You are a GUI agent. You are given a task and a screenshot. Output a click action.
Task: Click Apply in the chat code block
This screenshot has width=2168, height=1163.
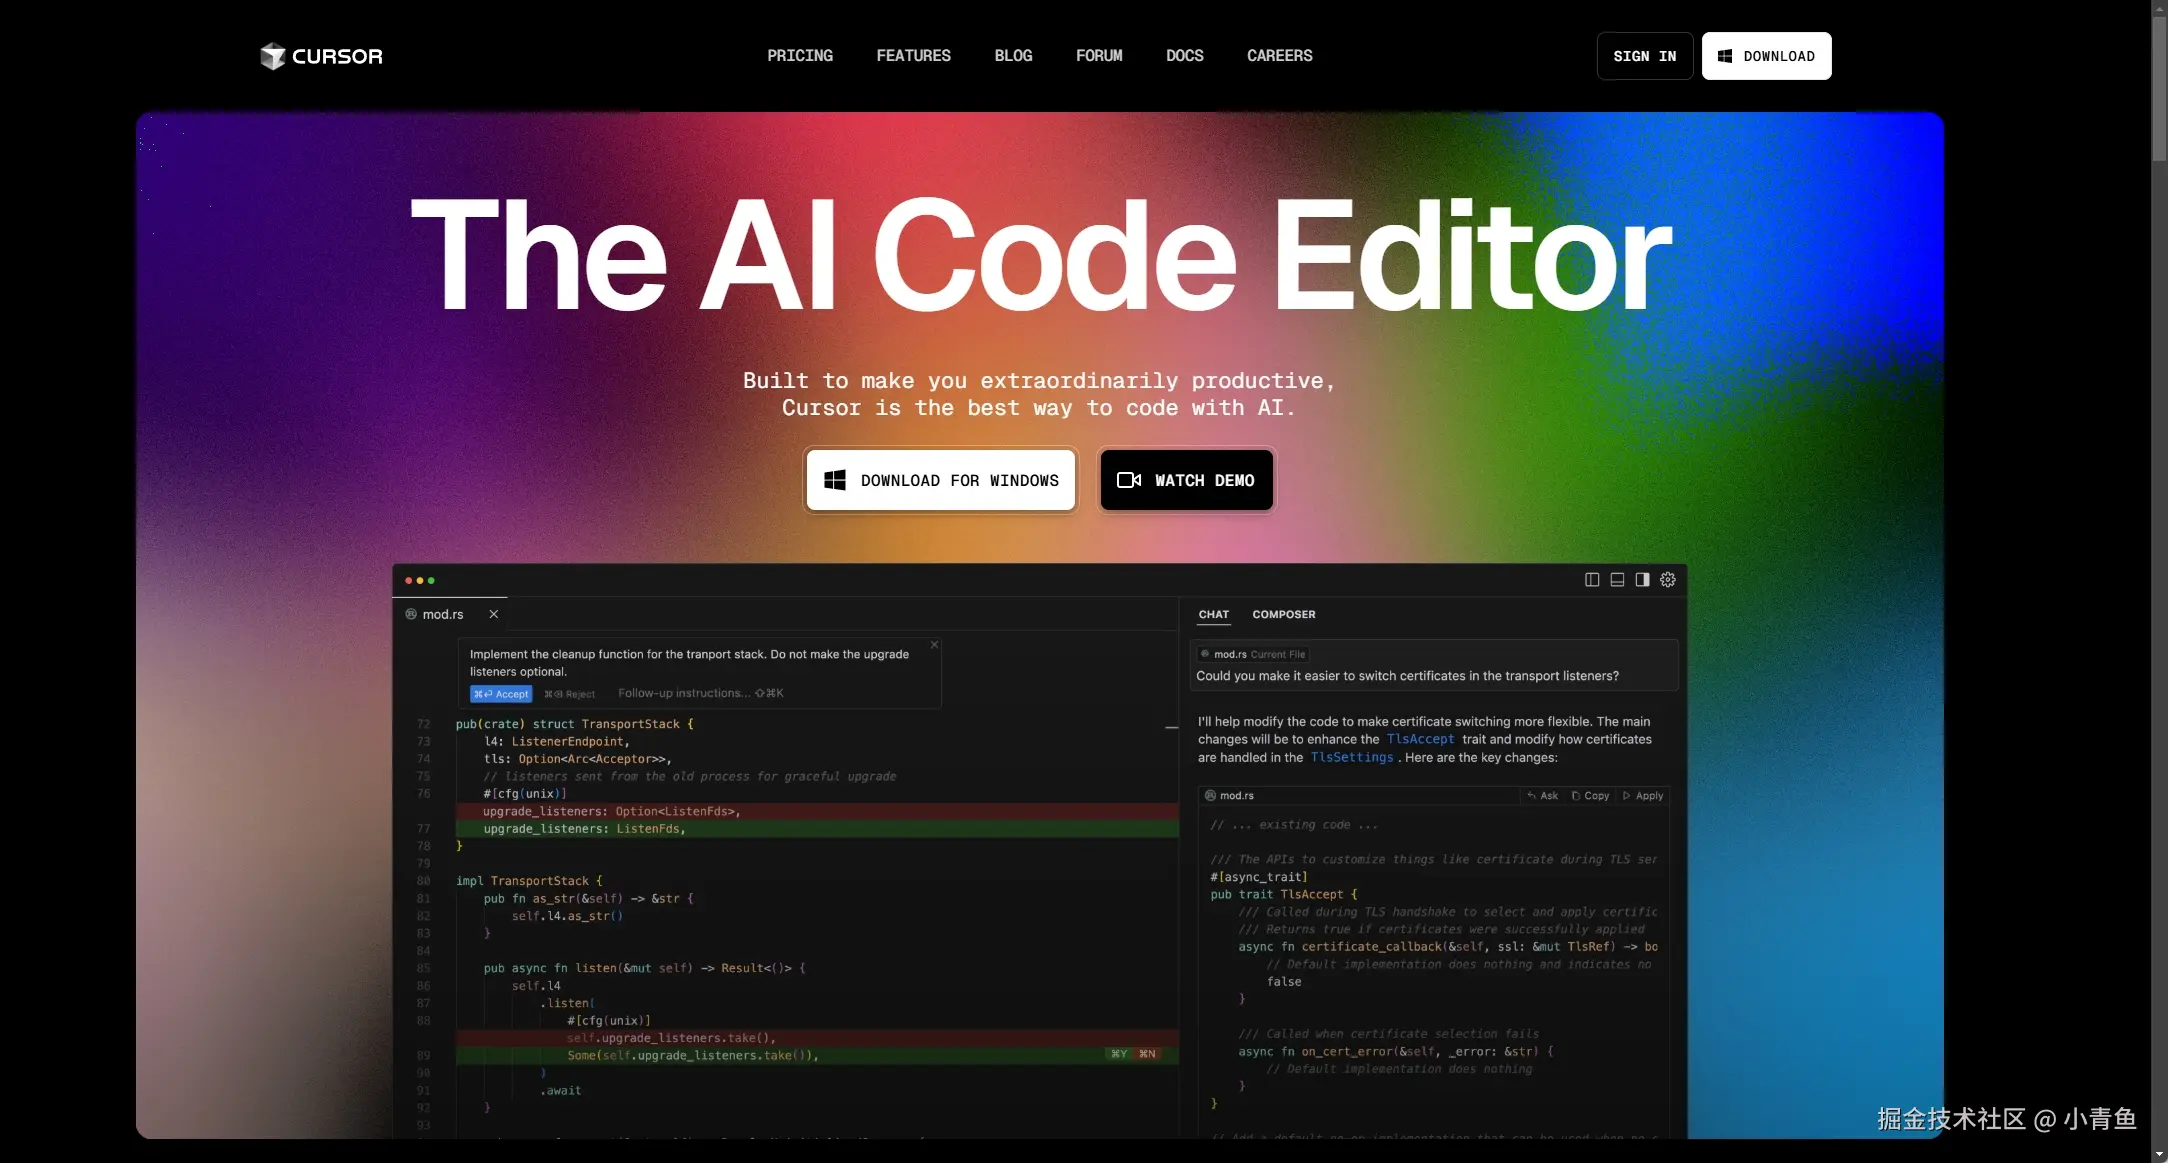point(1643,796)
